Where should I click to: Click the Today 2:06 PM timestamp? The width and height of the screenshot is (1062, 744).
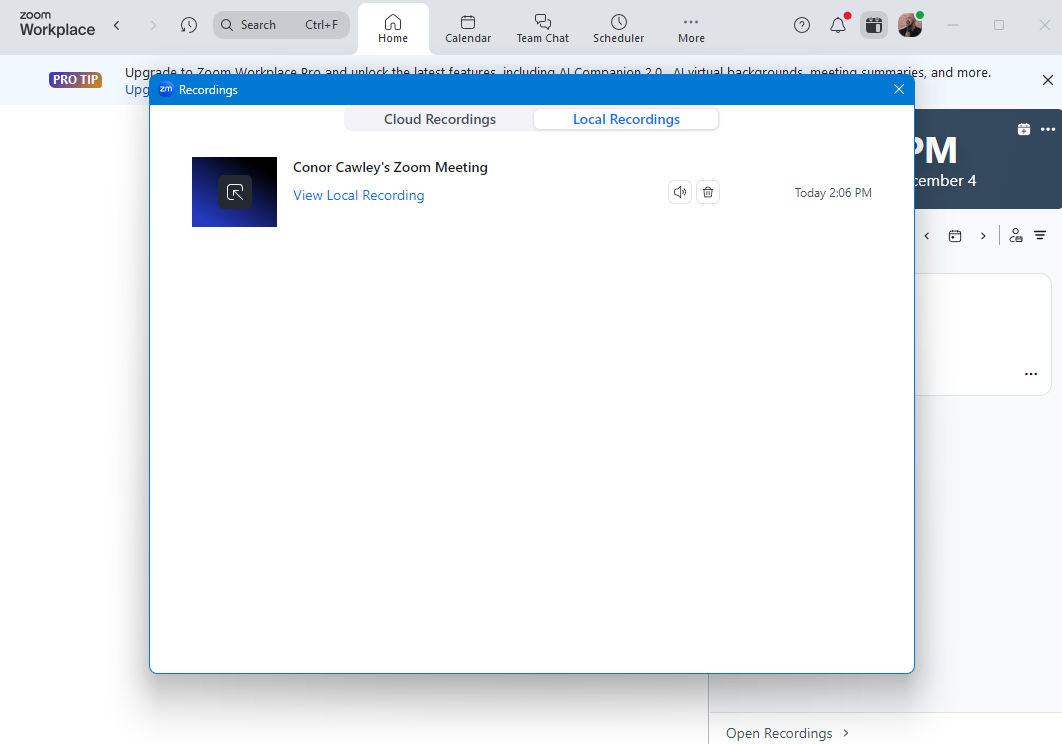[833, 193]
